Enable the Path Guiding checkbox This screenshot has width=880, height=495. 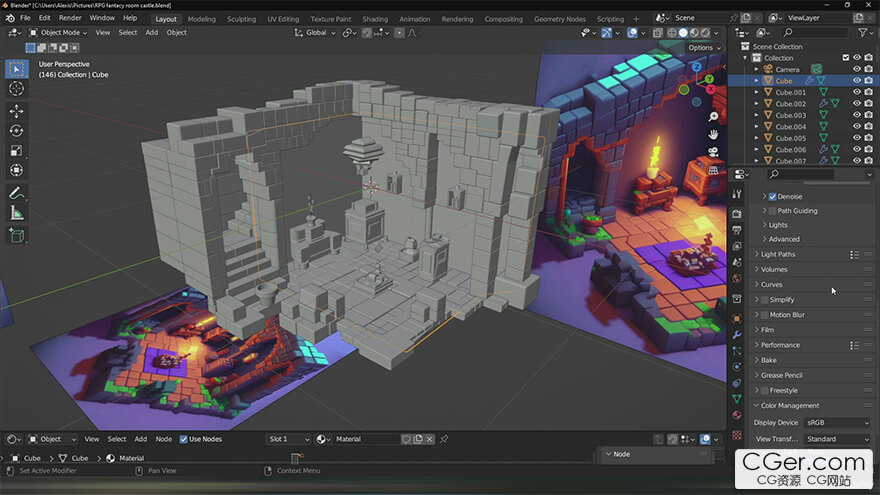coord(772,211)
